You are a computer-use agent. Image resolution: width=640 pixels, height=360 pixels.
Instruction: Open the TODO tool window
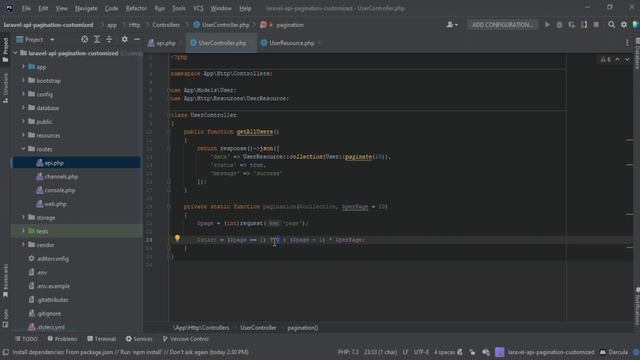point(27,339)
